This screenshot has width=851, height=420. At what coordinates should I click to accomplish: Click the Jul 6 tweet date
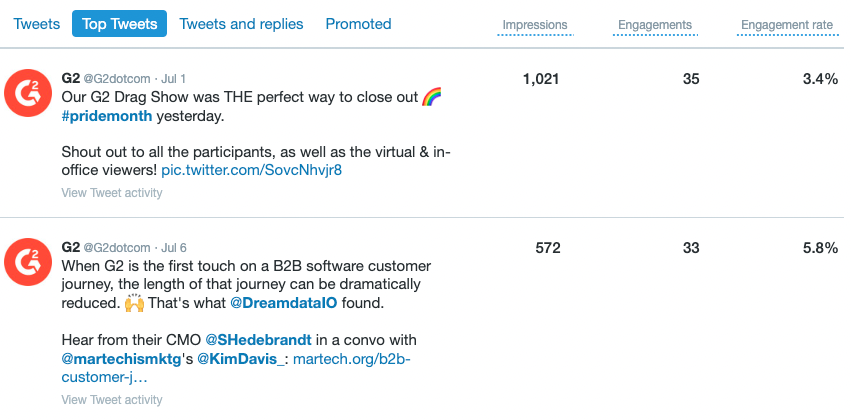click(174, 248)
